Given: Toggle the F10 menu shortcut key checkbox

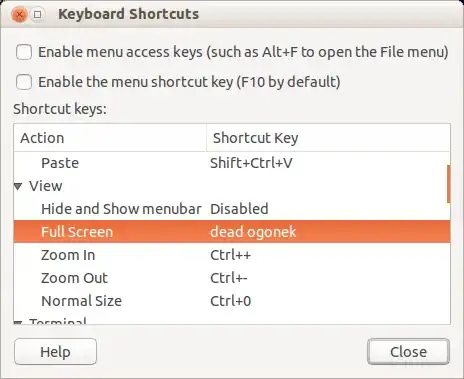Looking at the screenshot, I should pyautogui.click(x=24, y=82).
